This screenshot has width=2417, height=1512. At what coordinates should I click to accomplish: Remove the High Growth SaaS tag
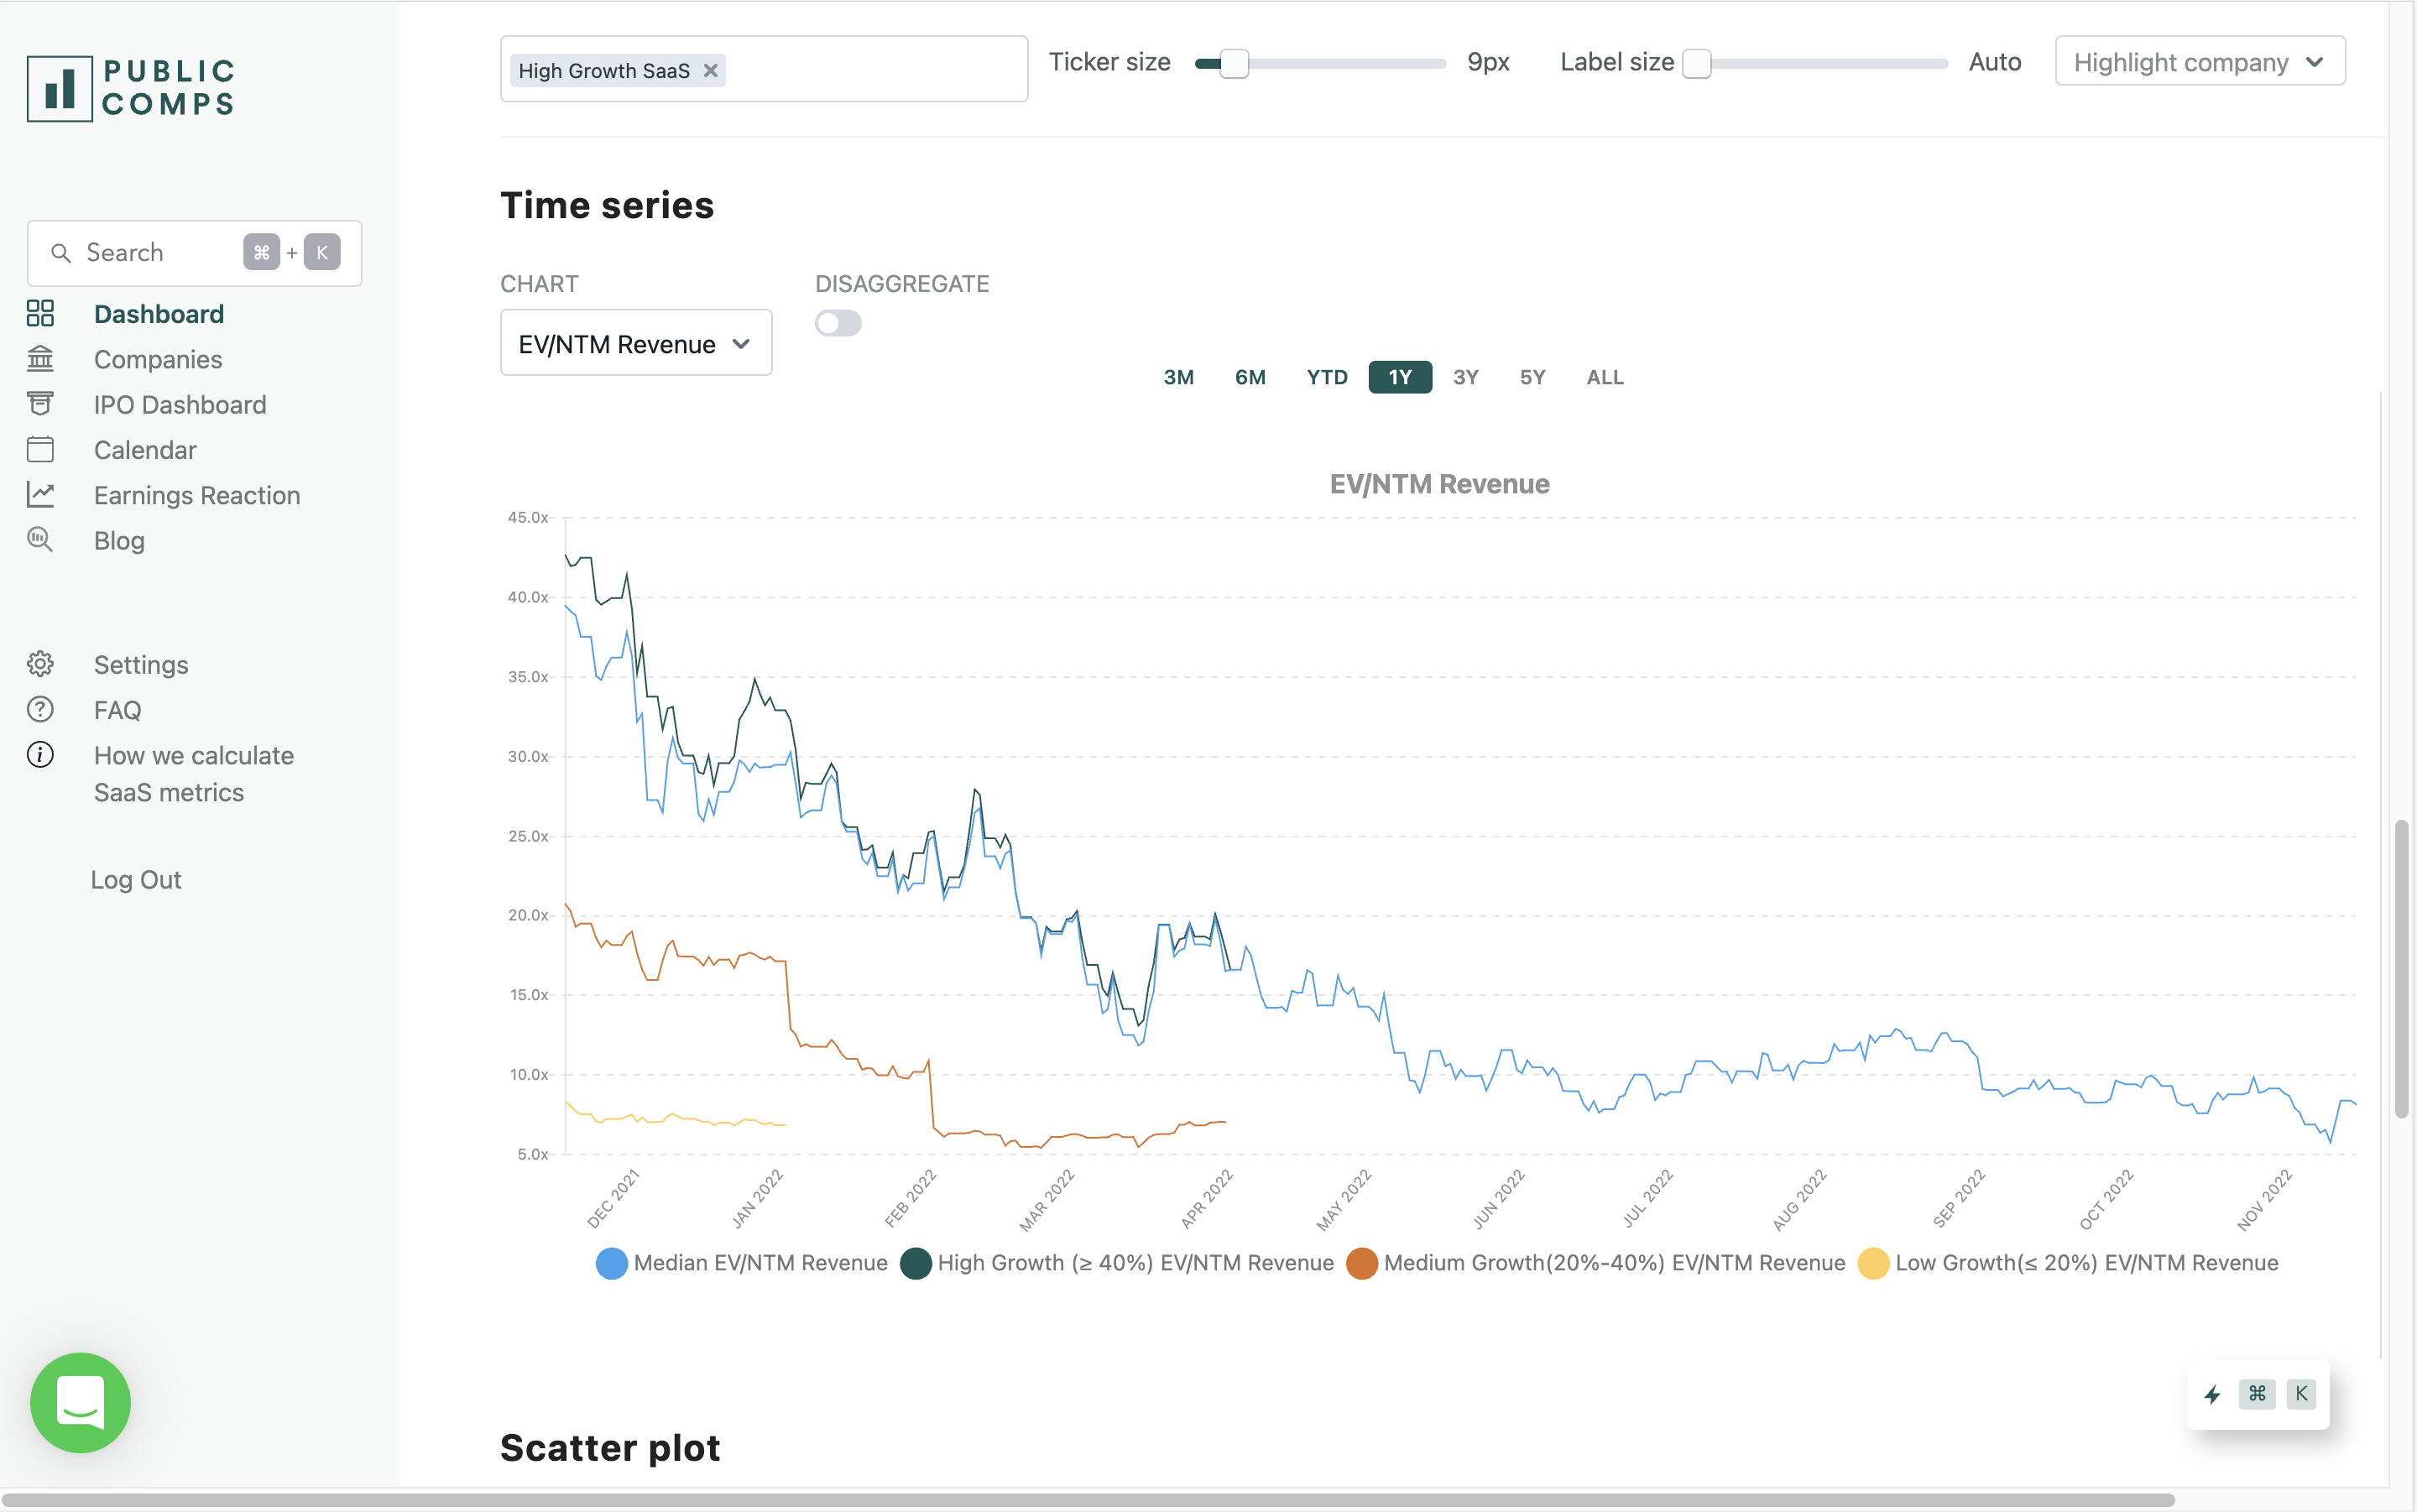pyautogui.click(x=710, y=71)
